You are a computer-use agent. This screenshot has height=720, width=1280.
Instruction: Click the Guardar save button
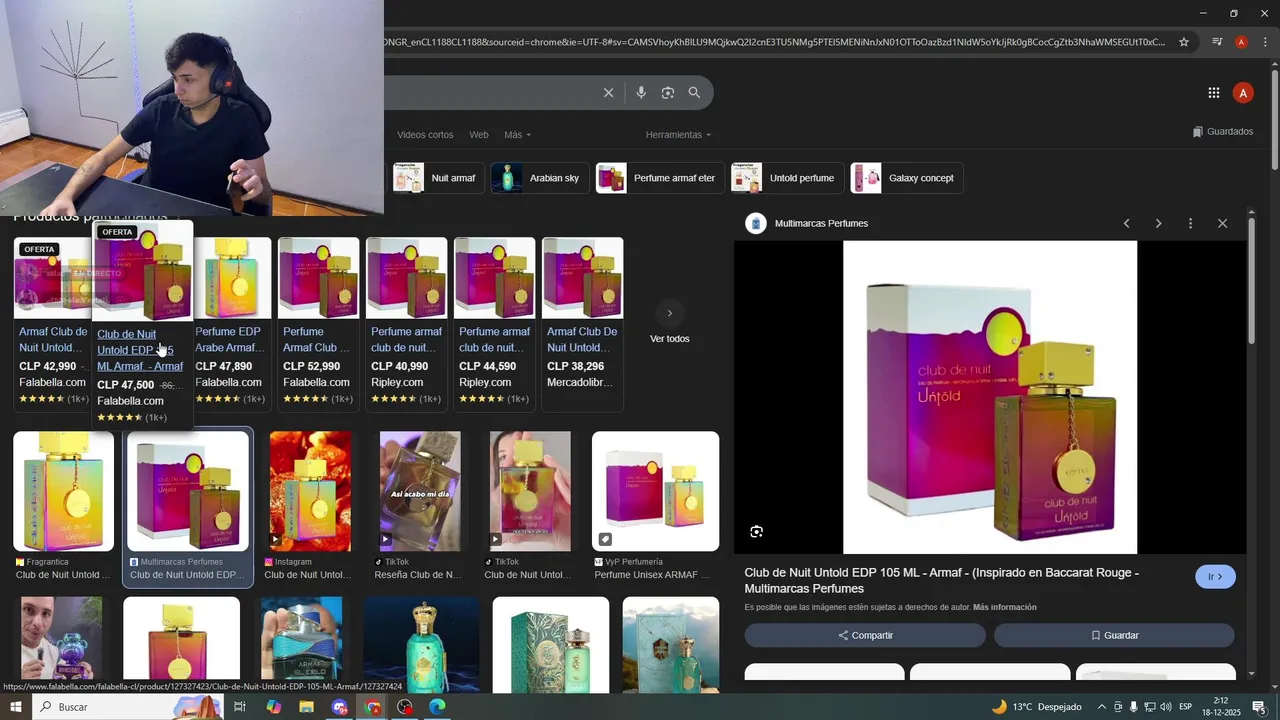click(x=1114, y=635)
